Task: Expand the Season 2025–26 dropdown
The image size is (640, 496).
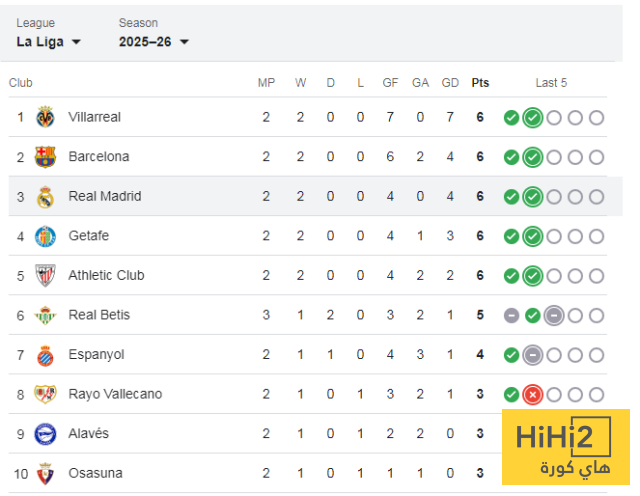Action: [153, 42]
